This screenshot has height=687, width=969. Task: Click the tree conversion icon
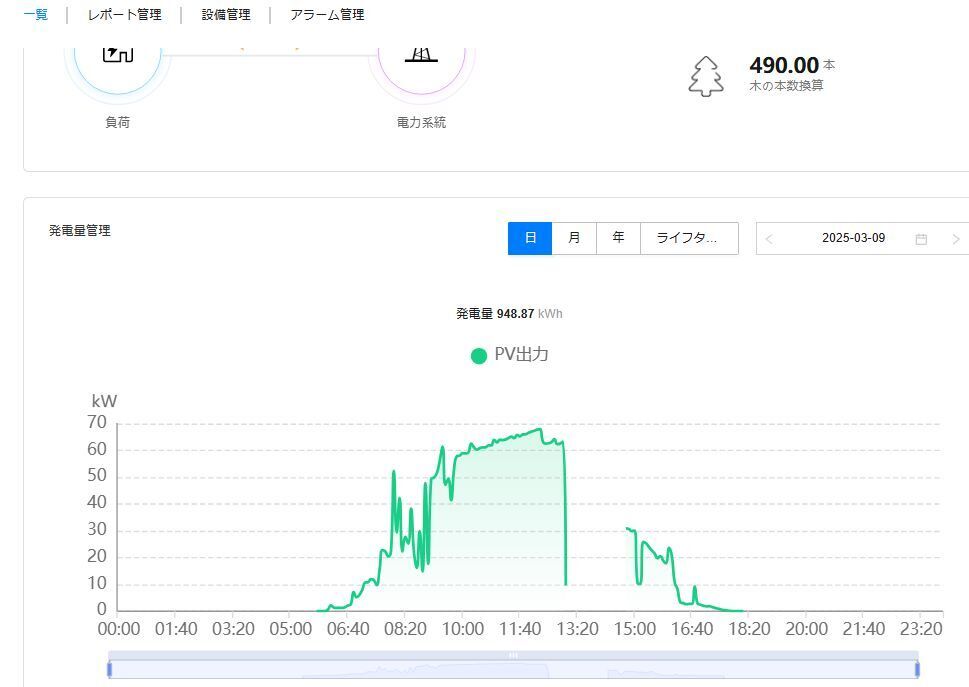(x=706, y=76)
